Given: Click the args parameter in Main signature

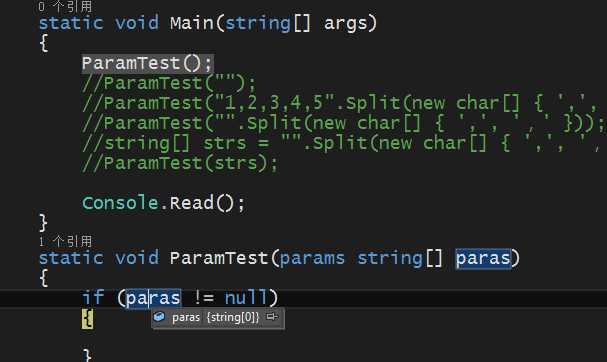Looking at the screenshot, I should 345,24.
